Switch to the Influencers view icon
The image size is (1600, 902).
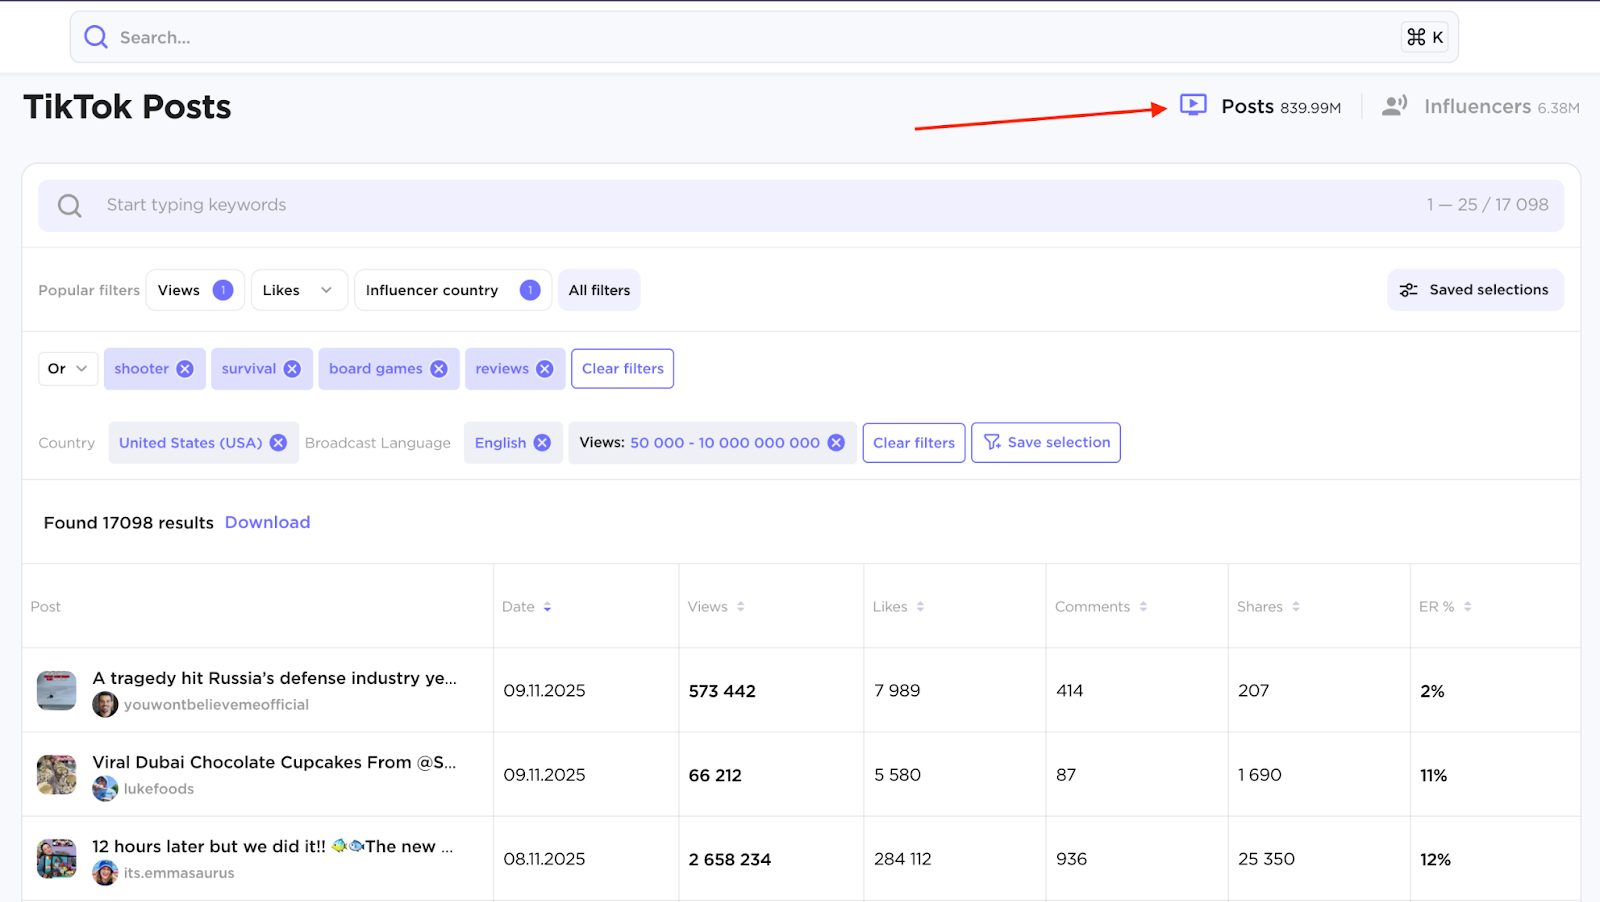tap(1394, 105)
